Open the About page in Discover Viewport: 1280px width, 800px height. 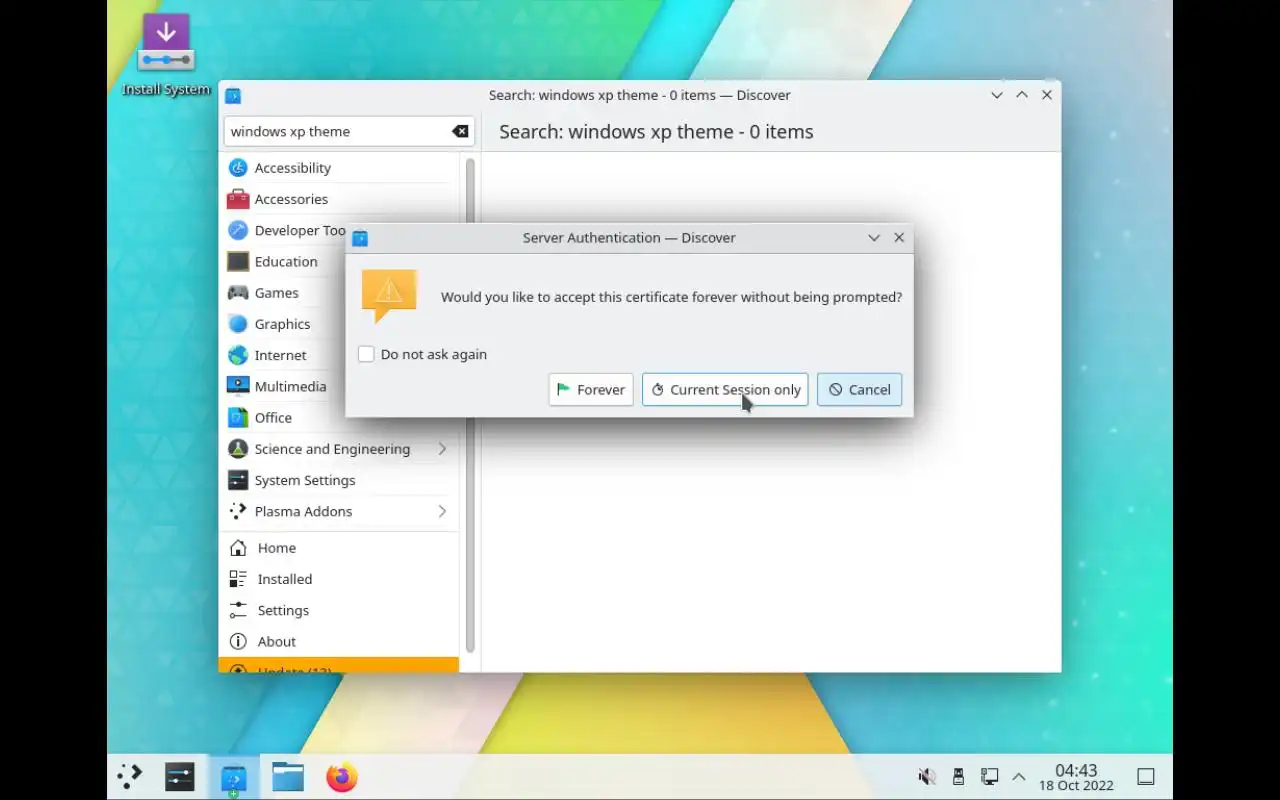339,641
